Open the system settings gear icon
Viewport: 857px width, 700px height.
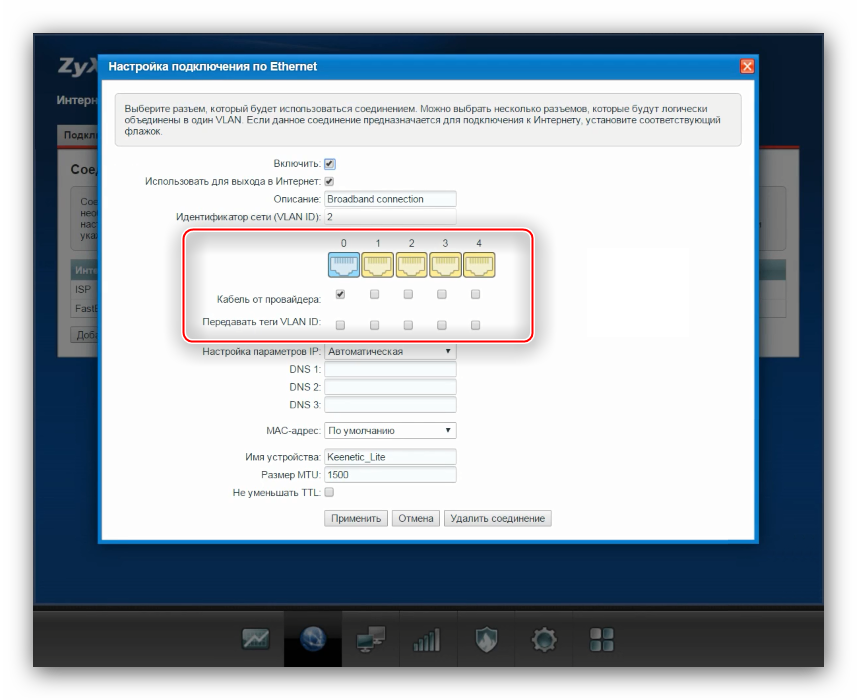point(544,639)
